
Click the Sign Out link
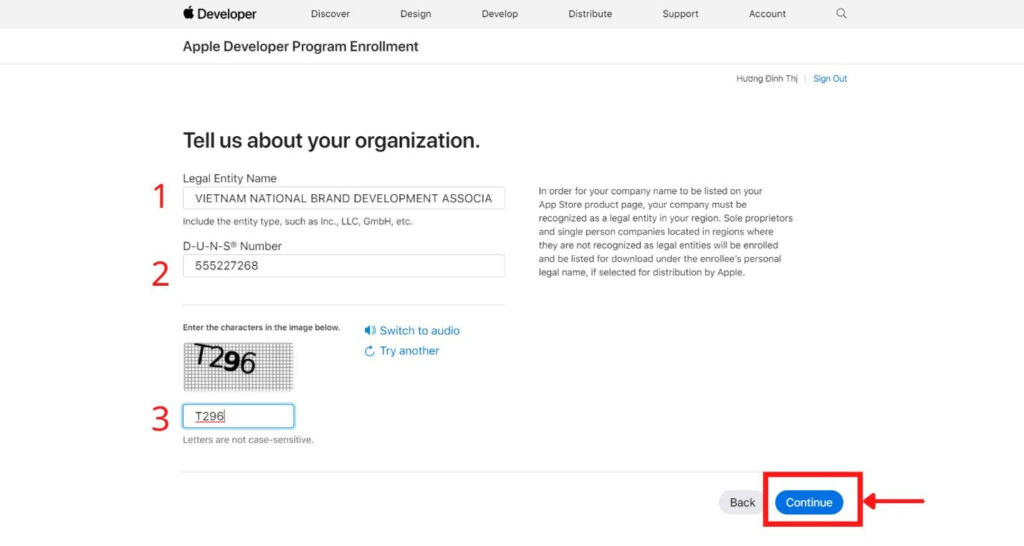[829, 78]
